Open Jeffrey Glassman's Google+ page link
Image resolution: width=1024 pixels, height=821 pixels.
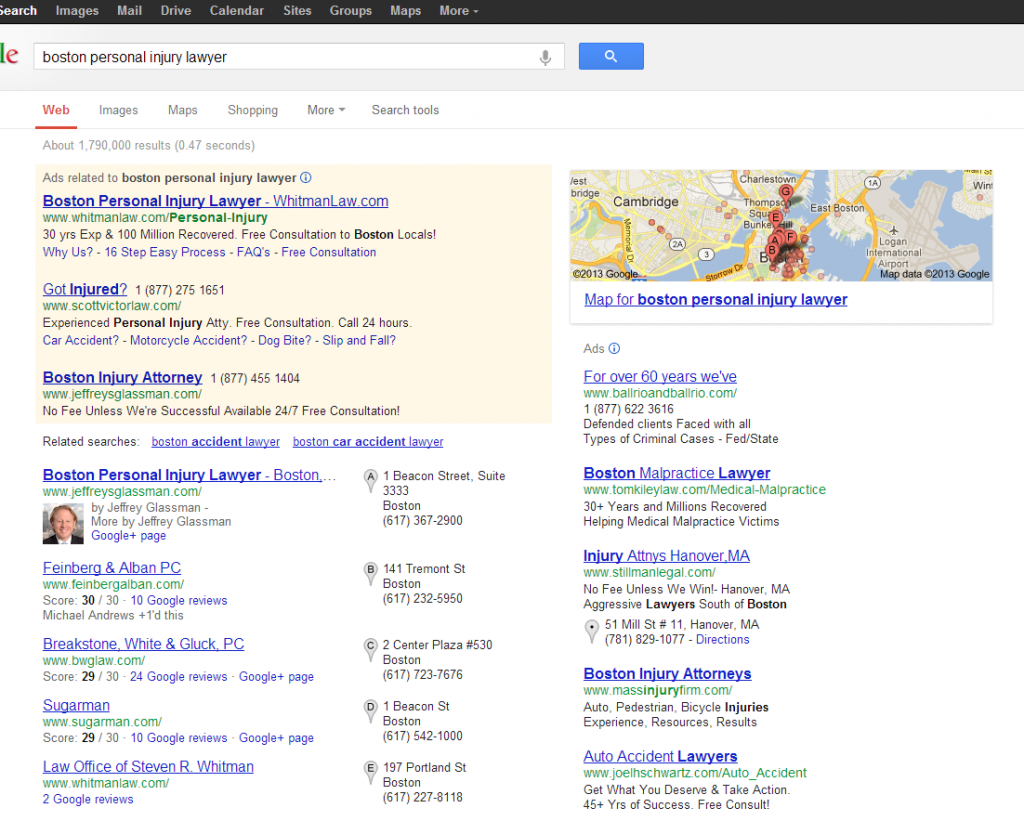pyautogui.click(x=129, y=536)
